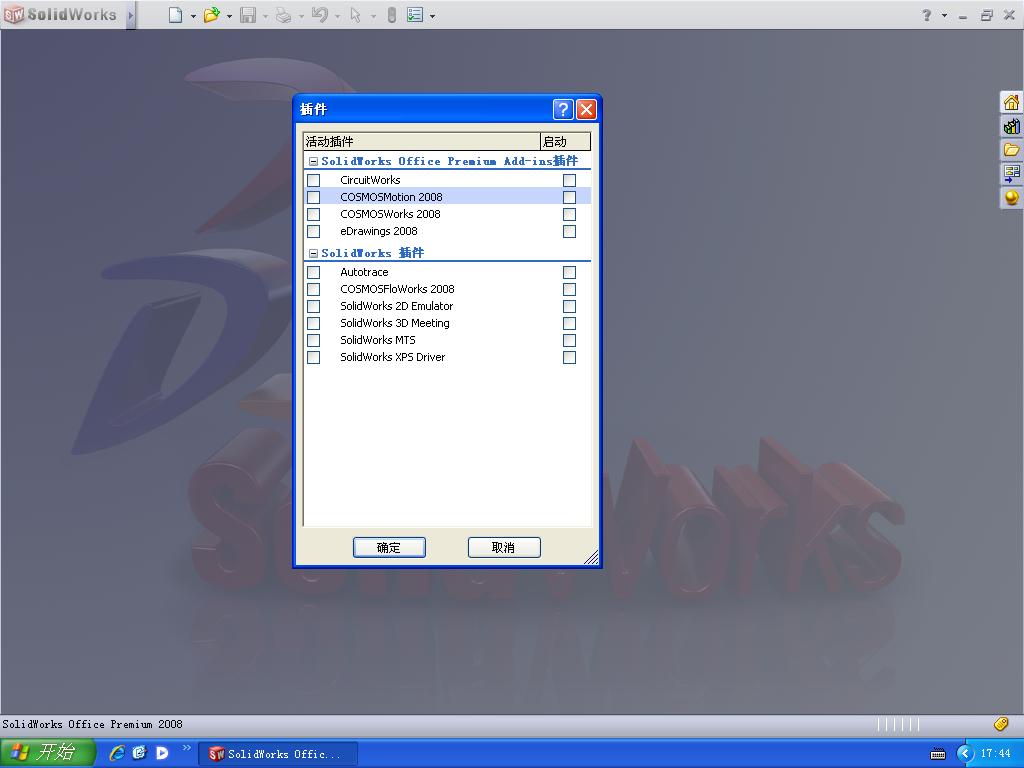Launch Internet Explorer from quick launch
The height and width of the screenshot is (768, 1024).
click(x=117, y=753)
